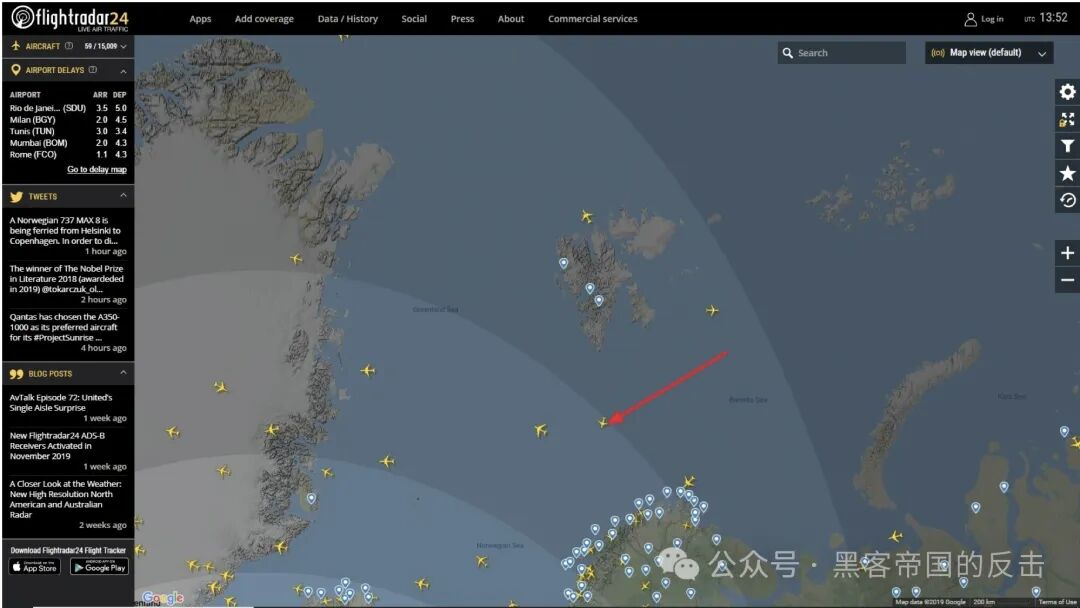
Task: Collapse the Airport Delays panel
Action: point(123,70)
